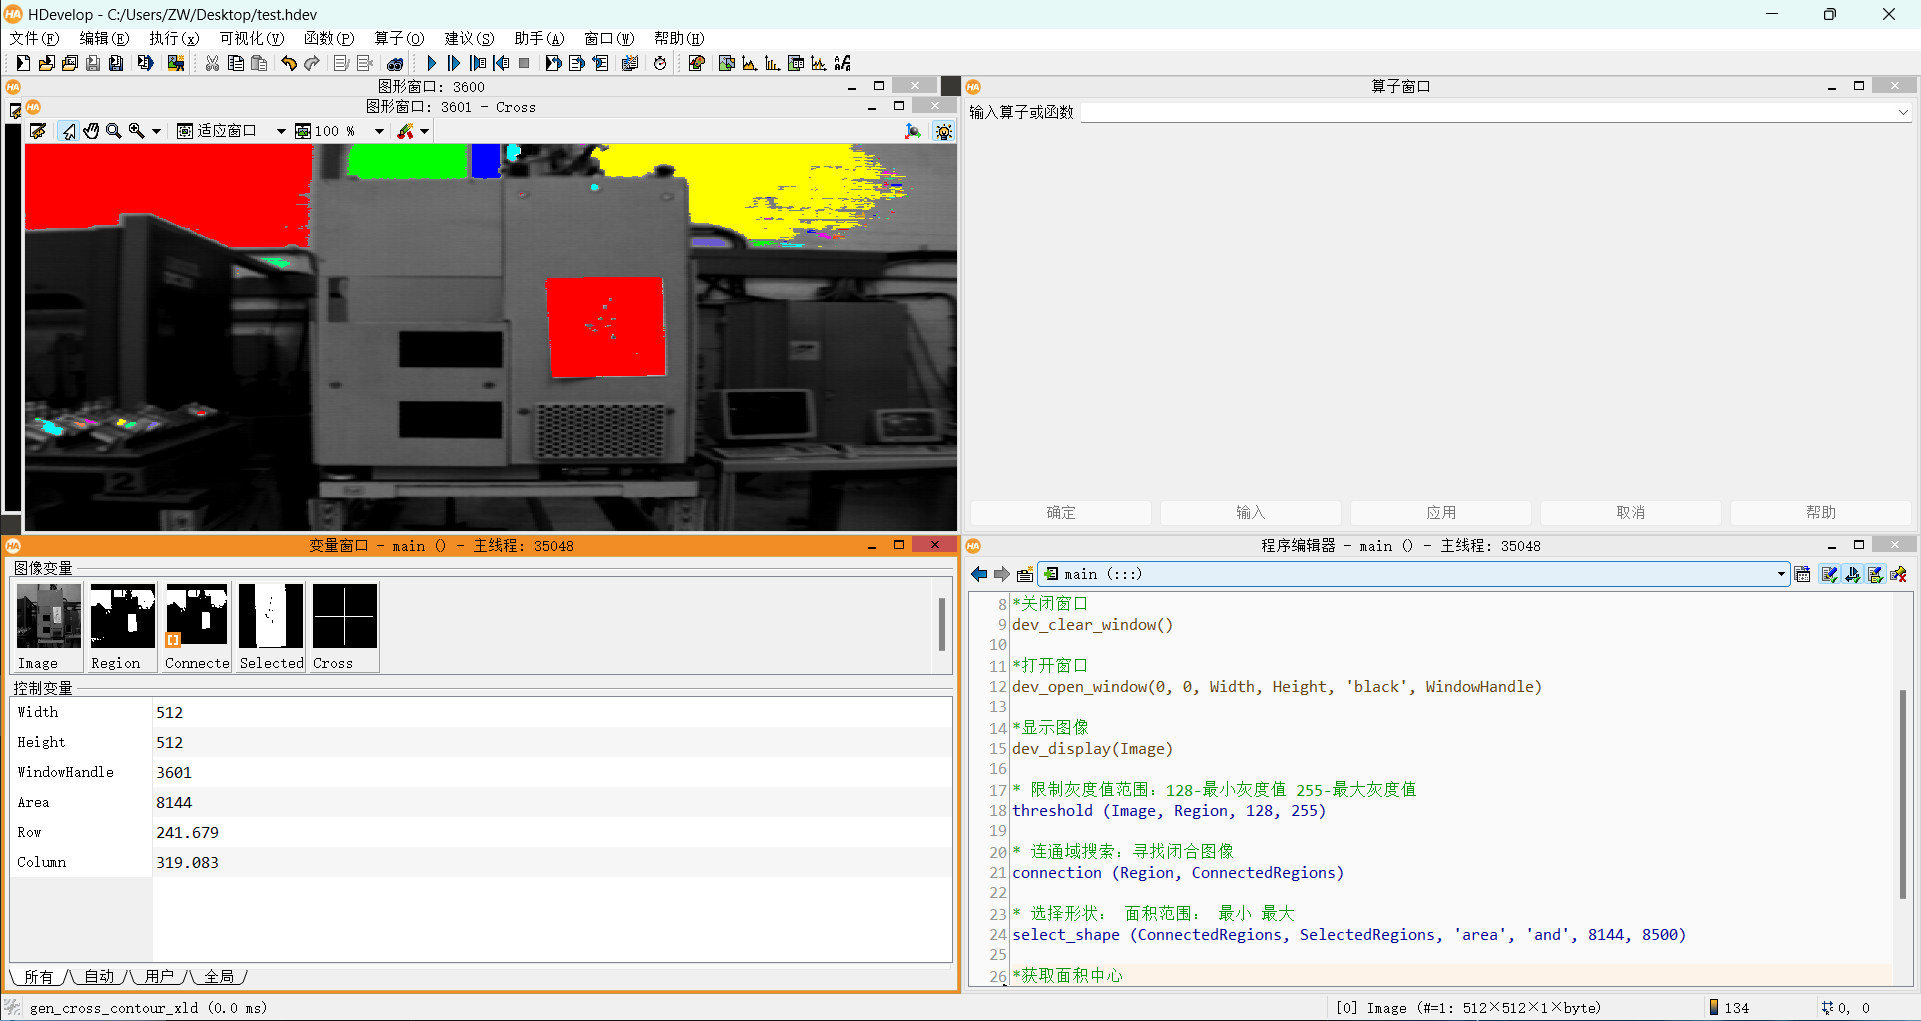1921x1021 pixels.
Task: Click the 3D pose axes icon in graphics window
Action: coord(911,131)
